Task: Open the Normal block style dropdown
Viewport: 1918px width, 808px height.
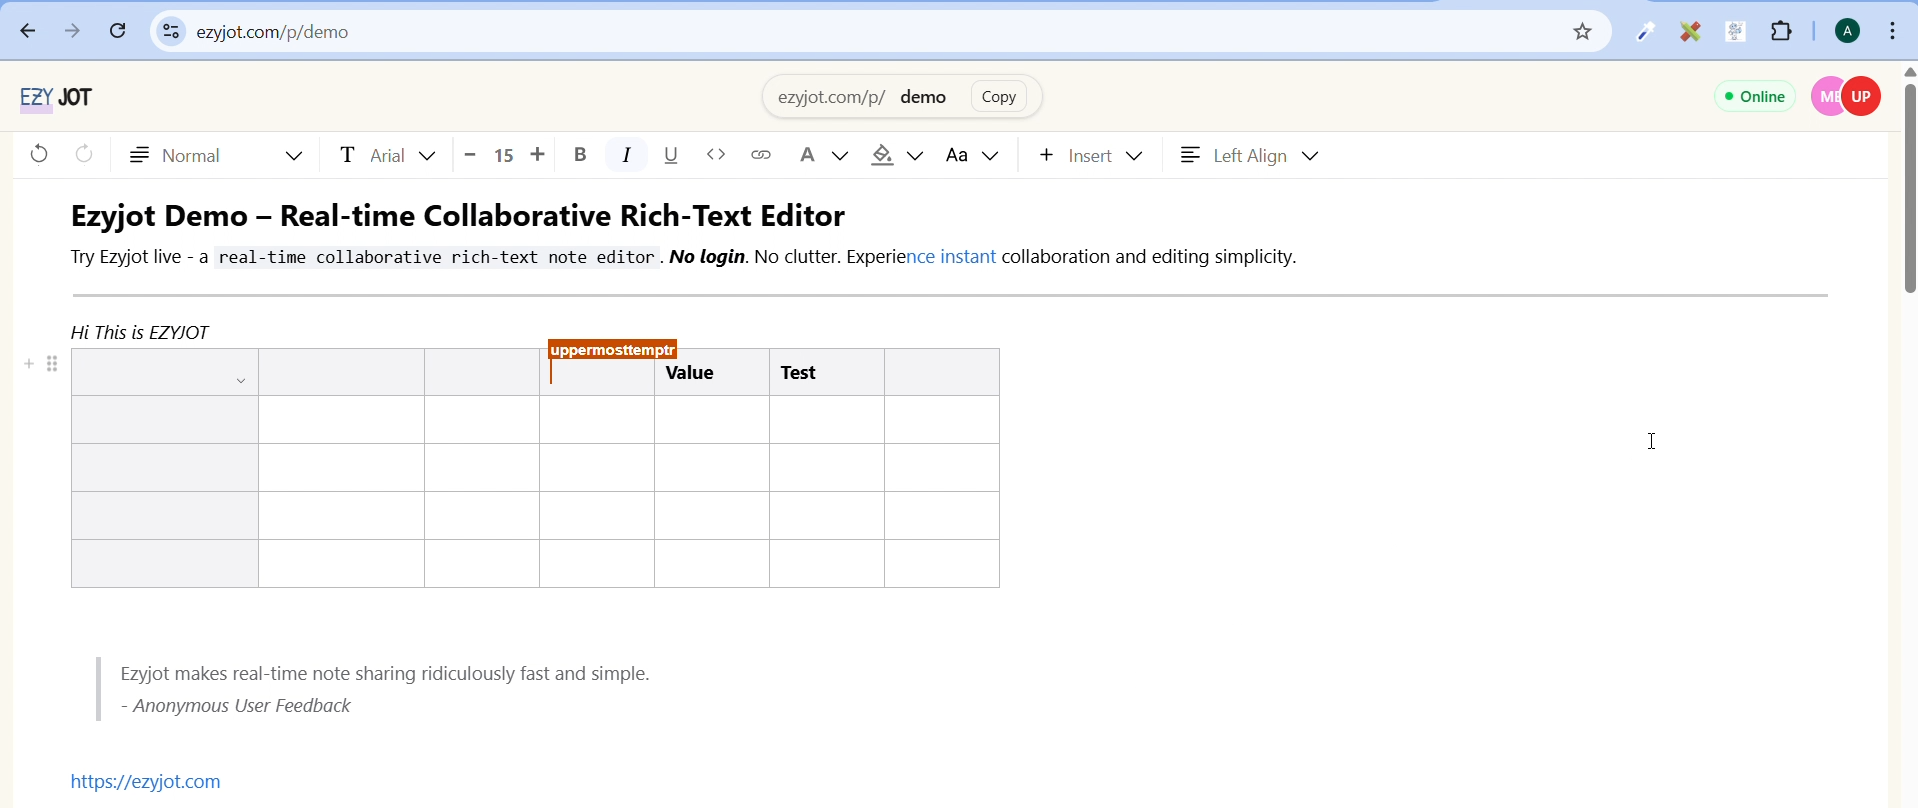Action: [217, 156]
